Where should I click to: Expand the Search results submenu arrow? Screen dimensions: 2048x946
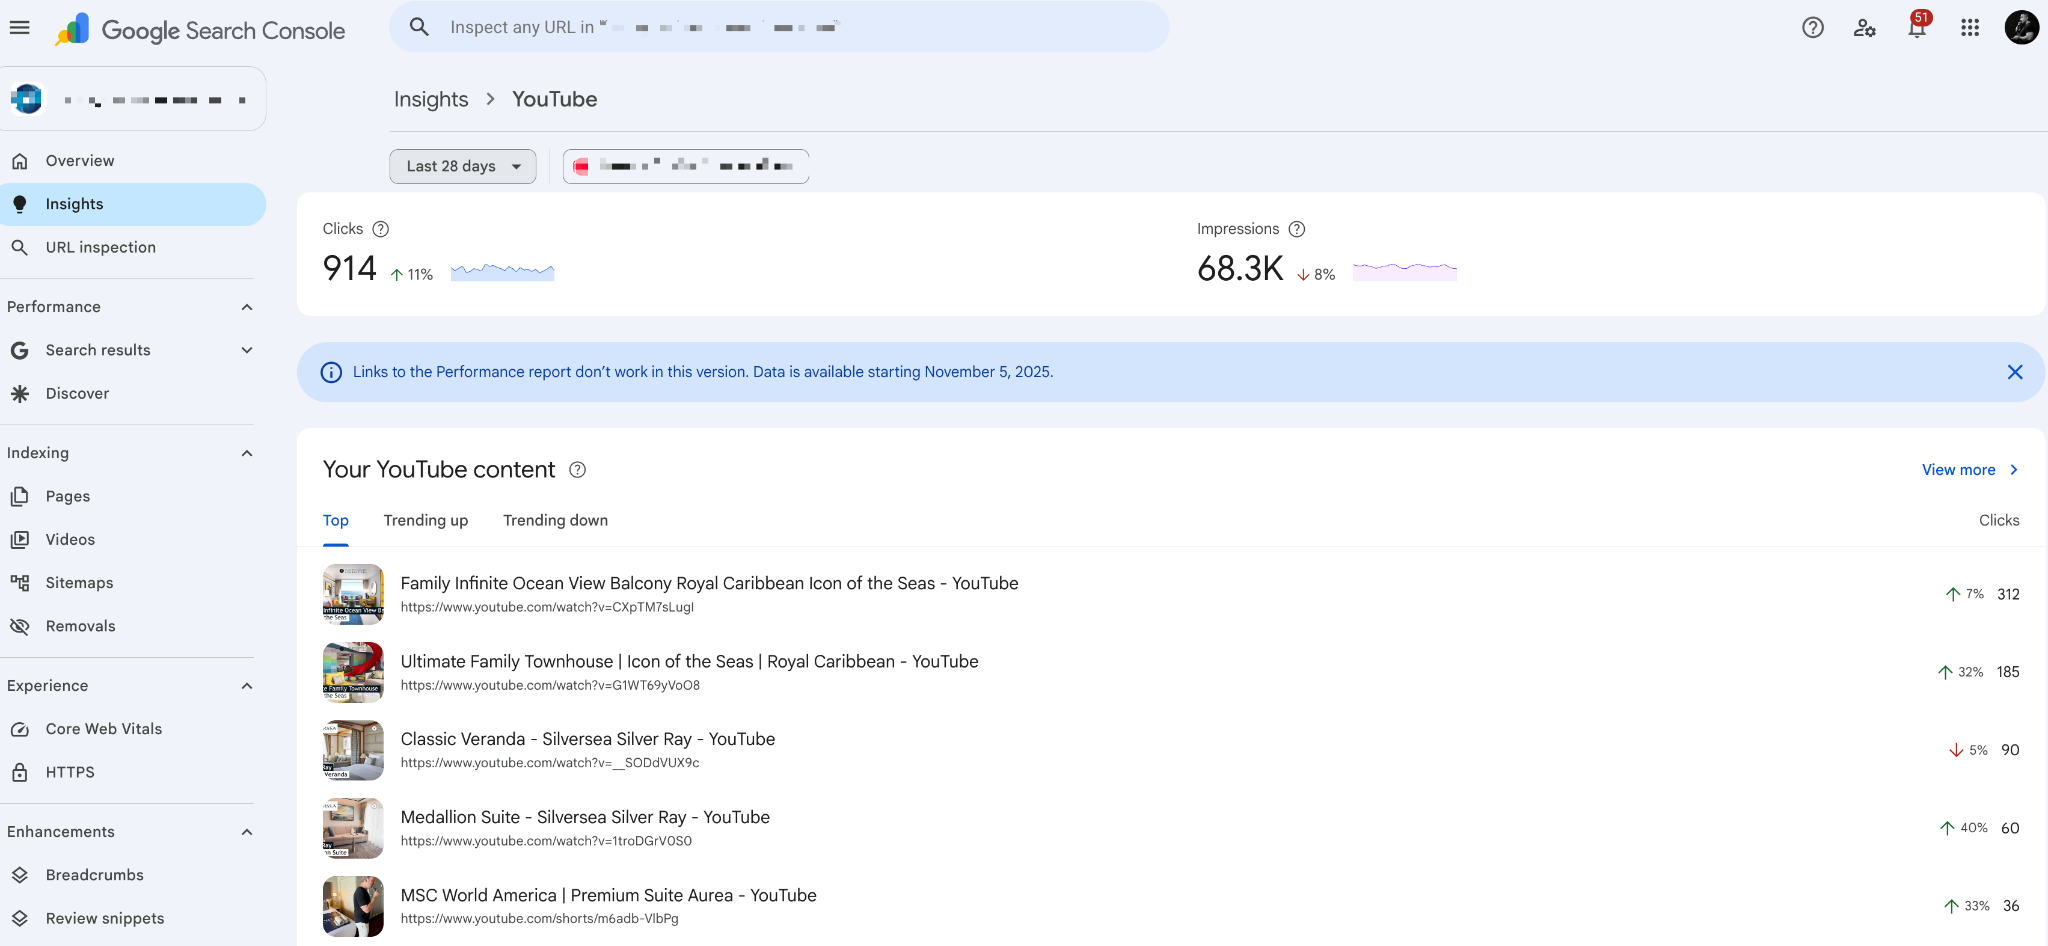247,350
